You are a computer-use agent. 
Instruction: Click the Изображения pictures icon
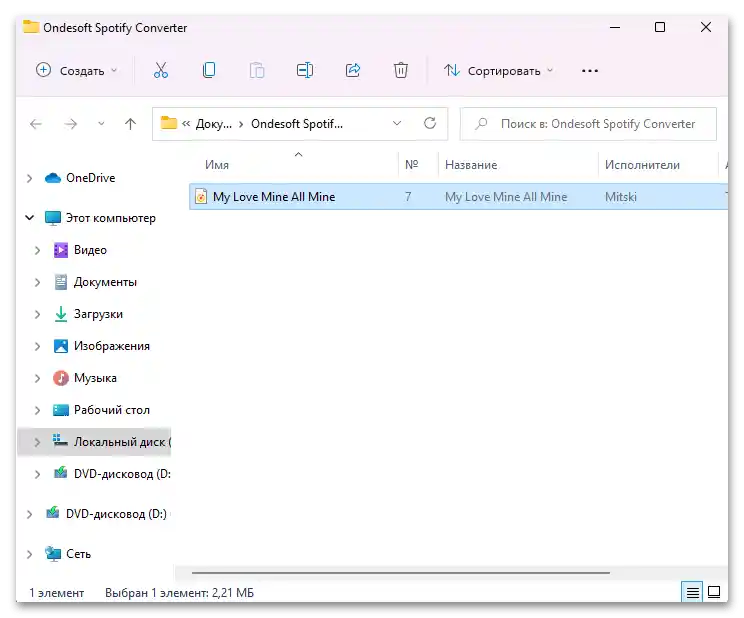pyautogui.click(x=61, y=346)
